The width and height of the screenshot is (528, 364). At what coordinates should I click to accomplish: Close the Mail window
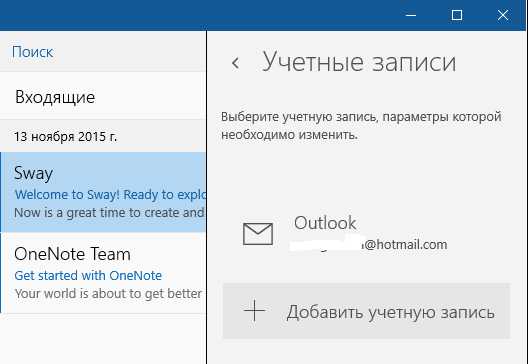pyautogui.click(x=503, y=15)
